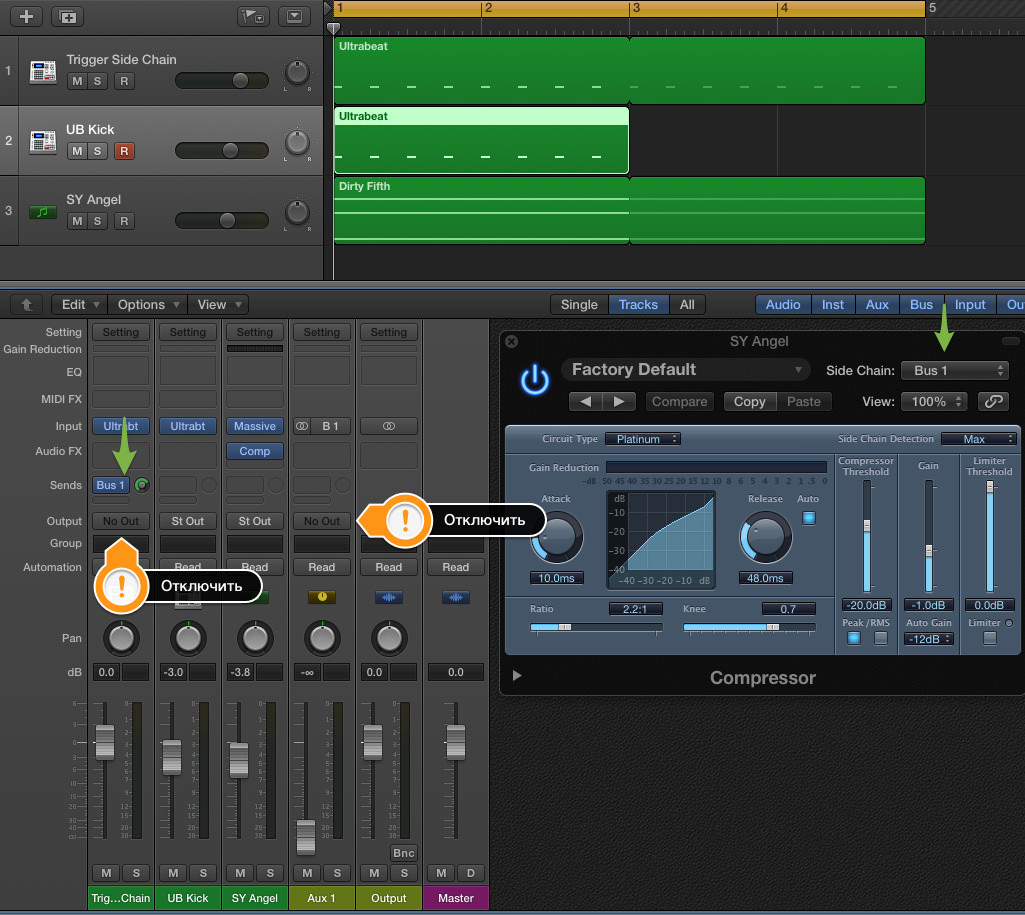Open the mixer View menu
The width and height of the screenshot is (1025, 915).
point(219,305)
